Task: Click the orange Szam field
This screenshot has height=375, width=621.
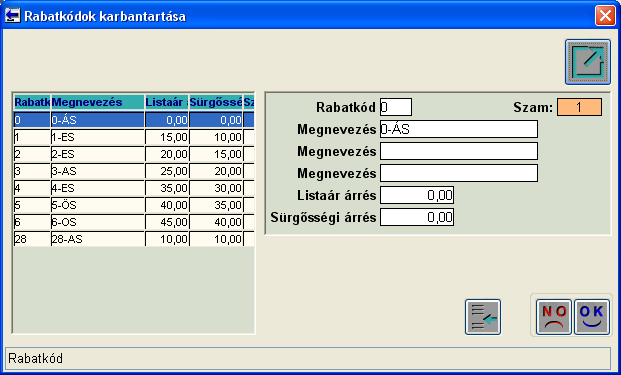Action: (x=579, y=107)
